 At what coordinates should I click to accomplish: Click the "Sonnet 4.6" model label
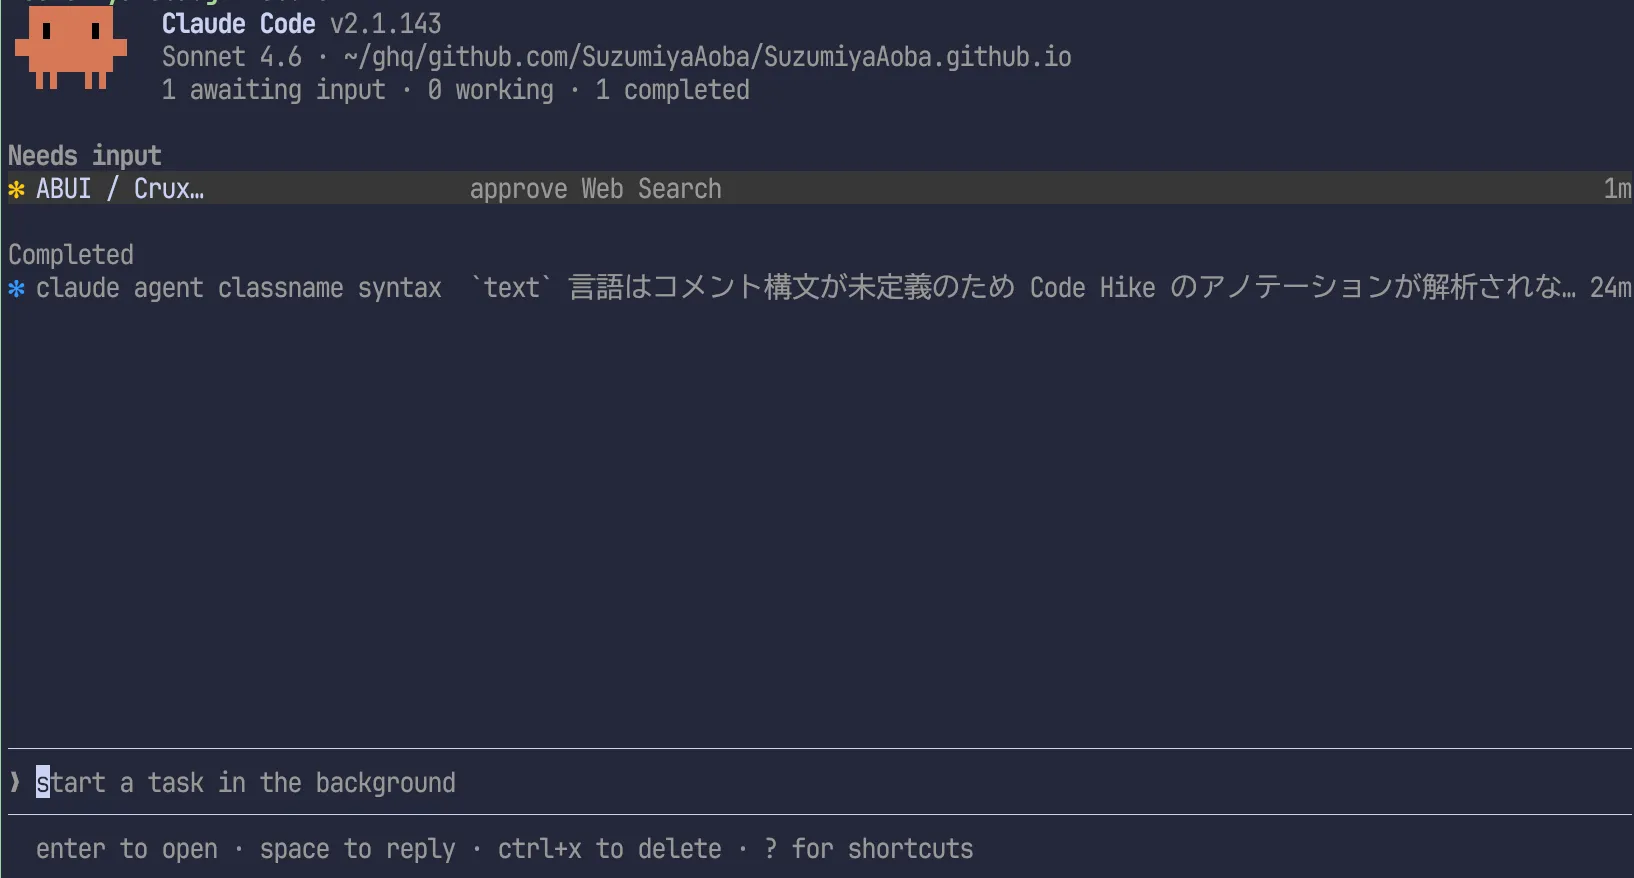tap(232, 57)
